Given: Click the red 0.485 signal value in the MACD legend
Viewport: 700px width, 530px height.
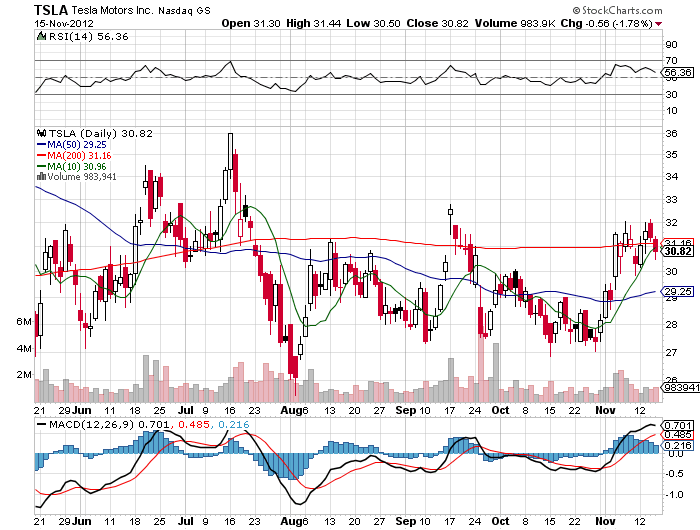Looking at the screenshot, I should pos(194,424).
